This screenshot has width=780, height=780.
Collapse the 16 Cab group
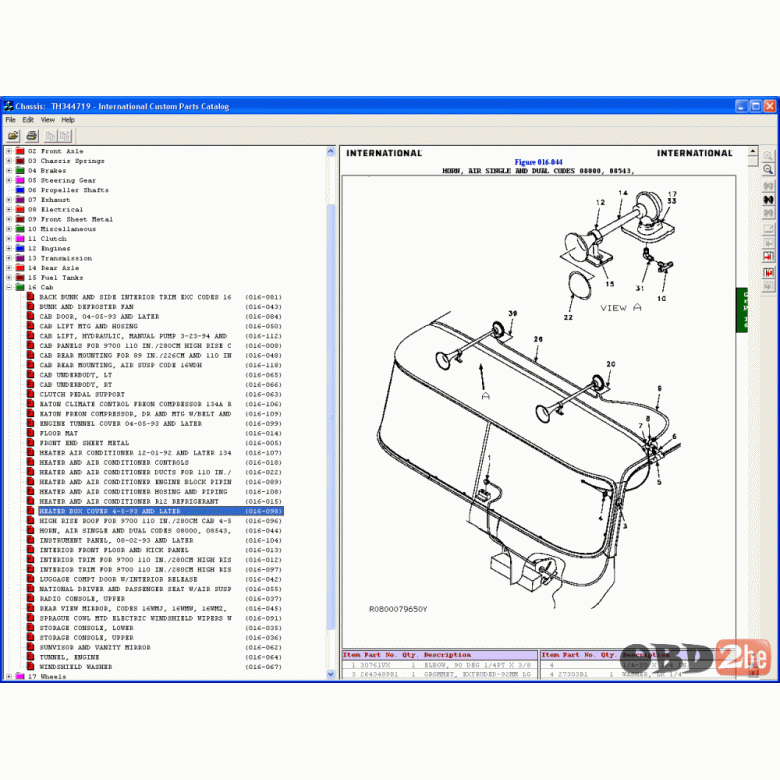(8, 287)
